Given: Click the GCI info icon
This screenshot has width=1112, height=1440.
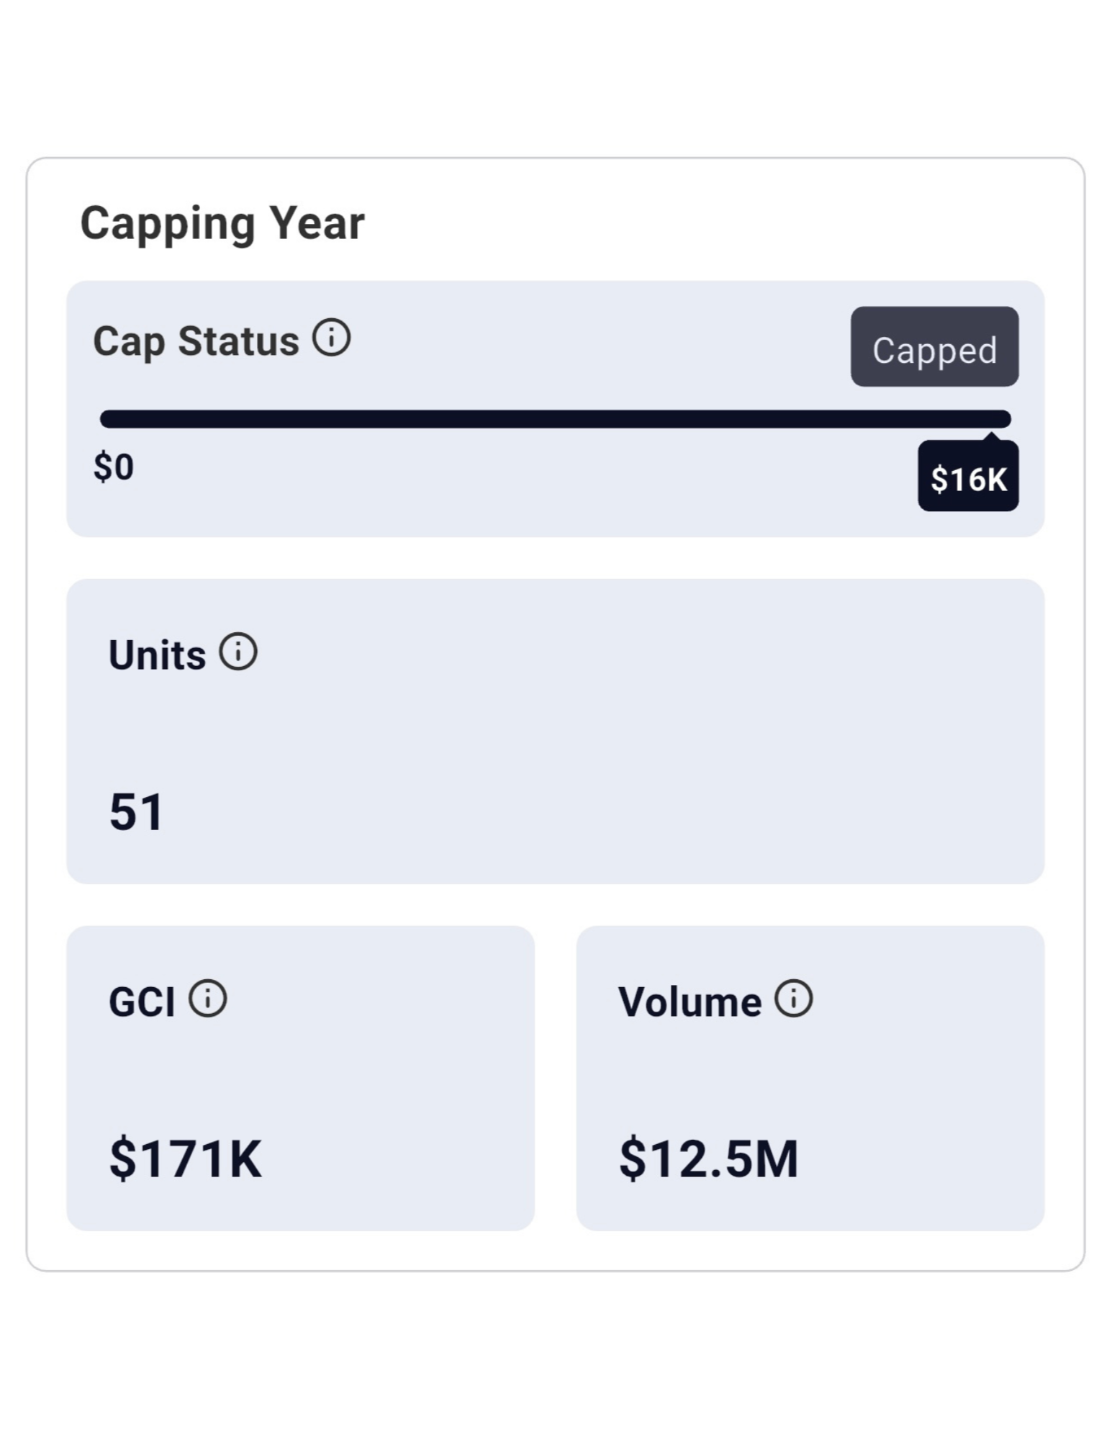Looking at the screenshot, I should click(208, 998).
